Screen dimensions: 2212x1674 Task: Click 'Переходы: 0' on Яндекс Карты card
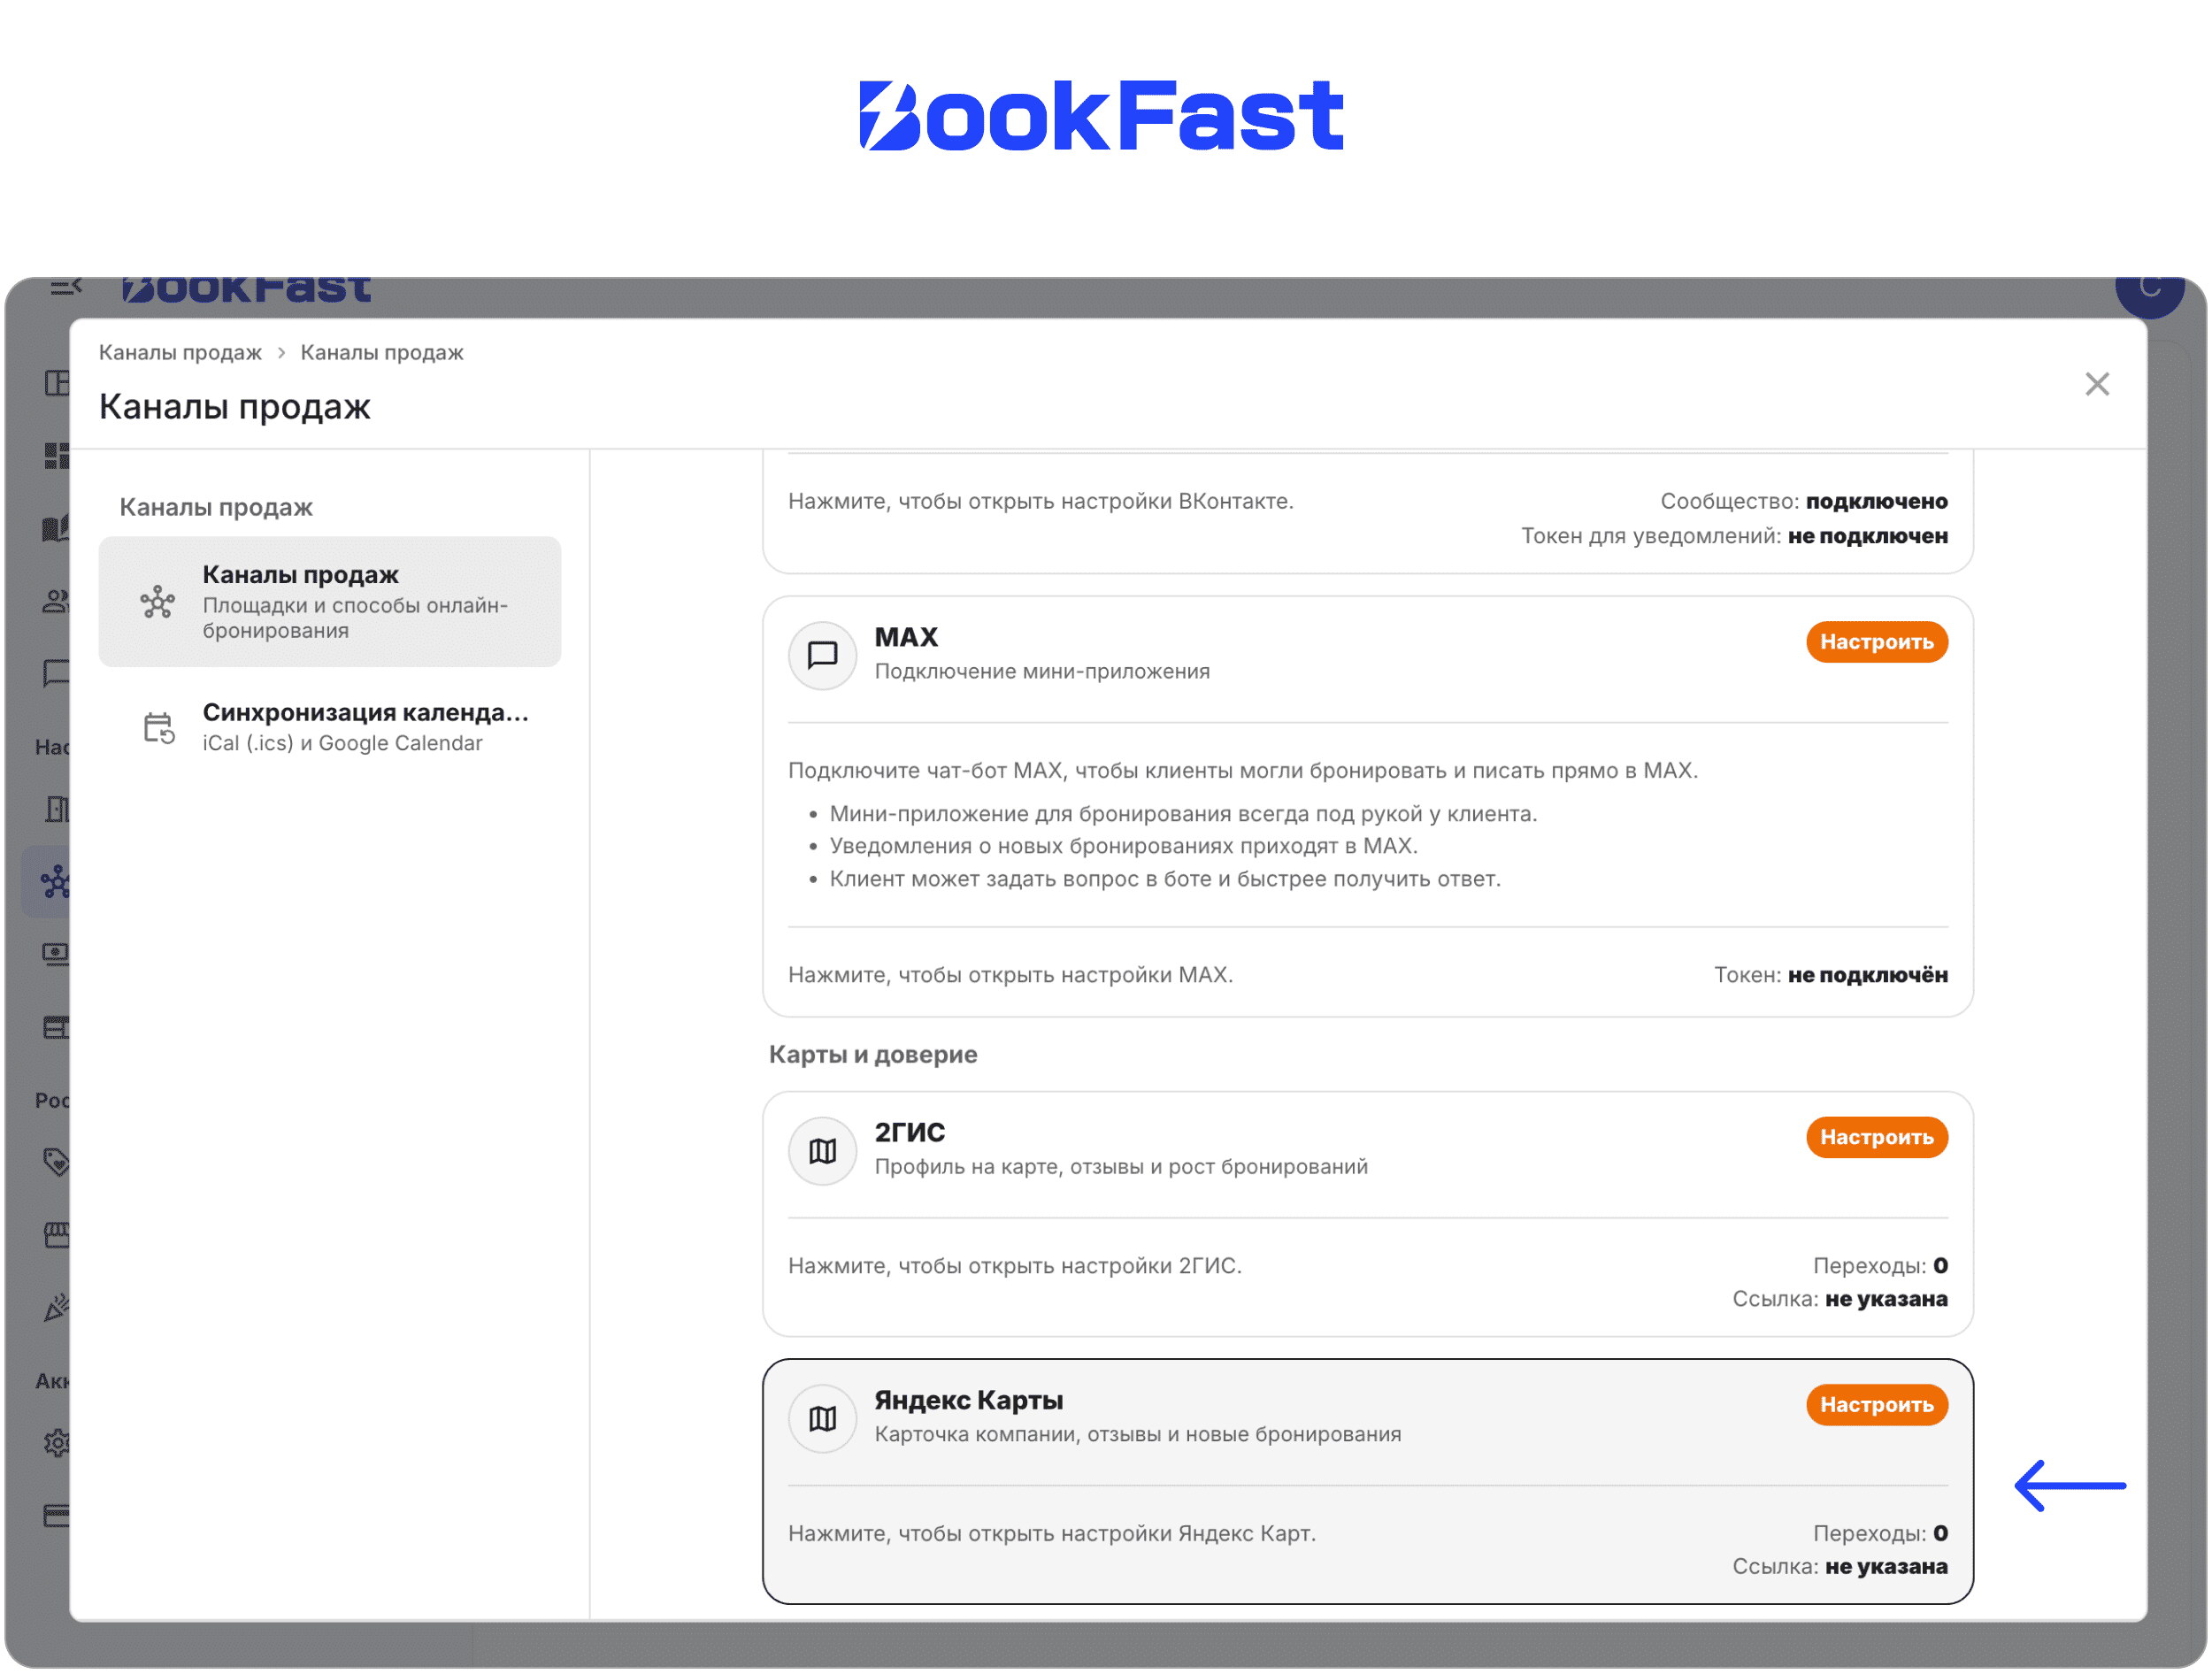[x=1880, y=1533]
